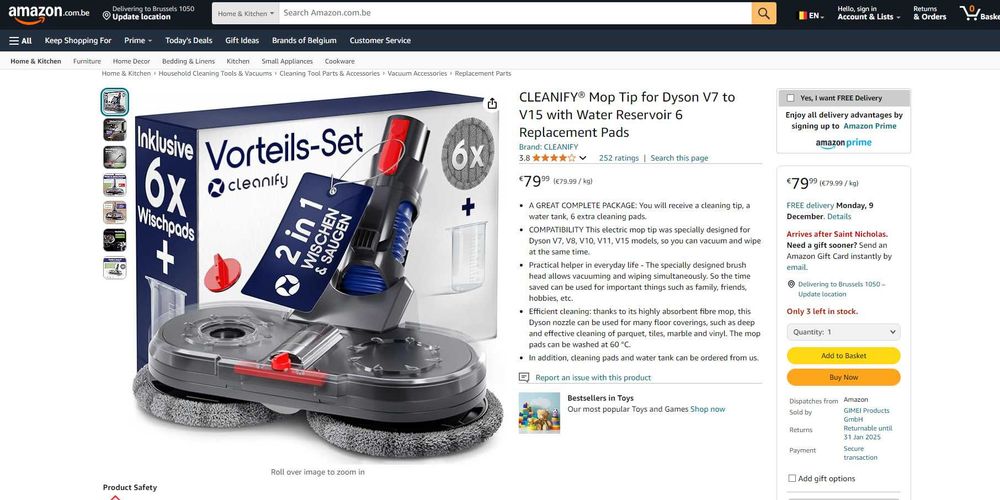Click the share icon on product image

coord(492,103)
